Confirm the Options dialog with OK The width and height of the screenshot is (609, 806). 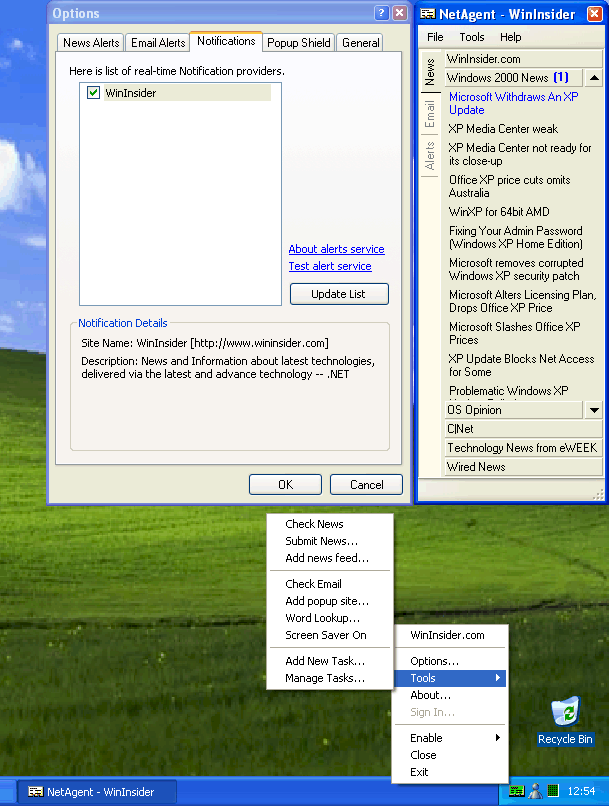(285, 485)
